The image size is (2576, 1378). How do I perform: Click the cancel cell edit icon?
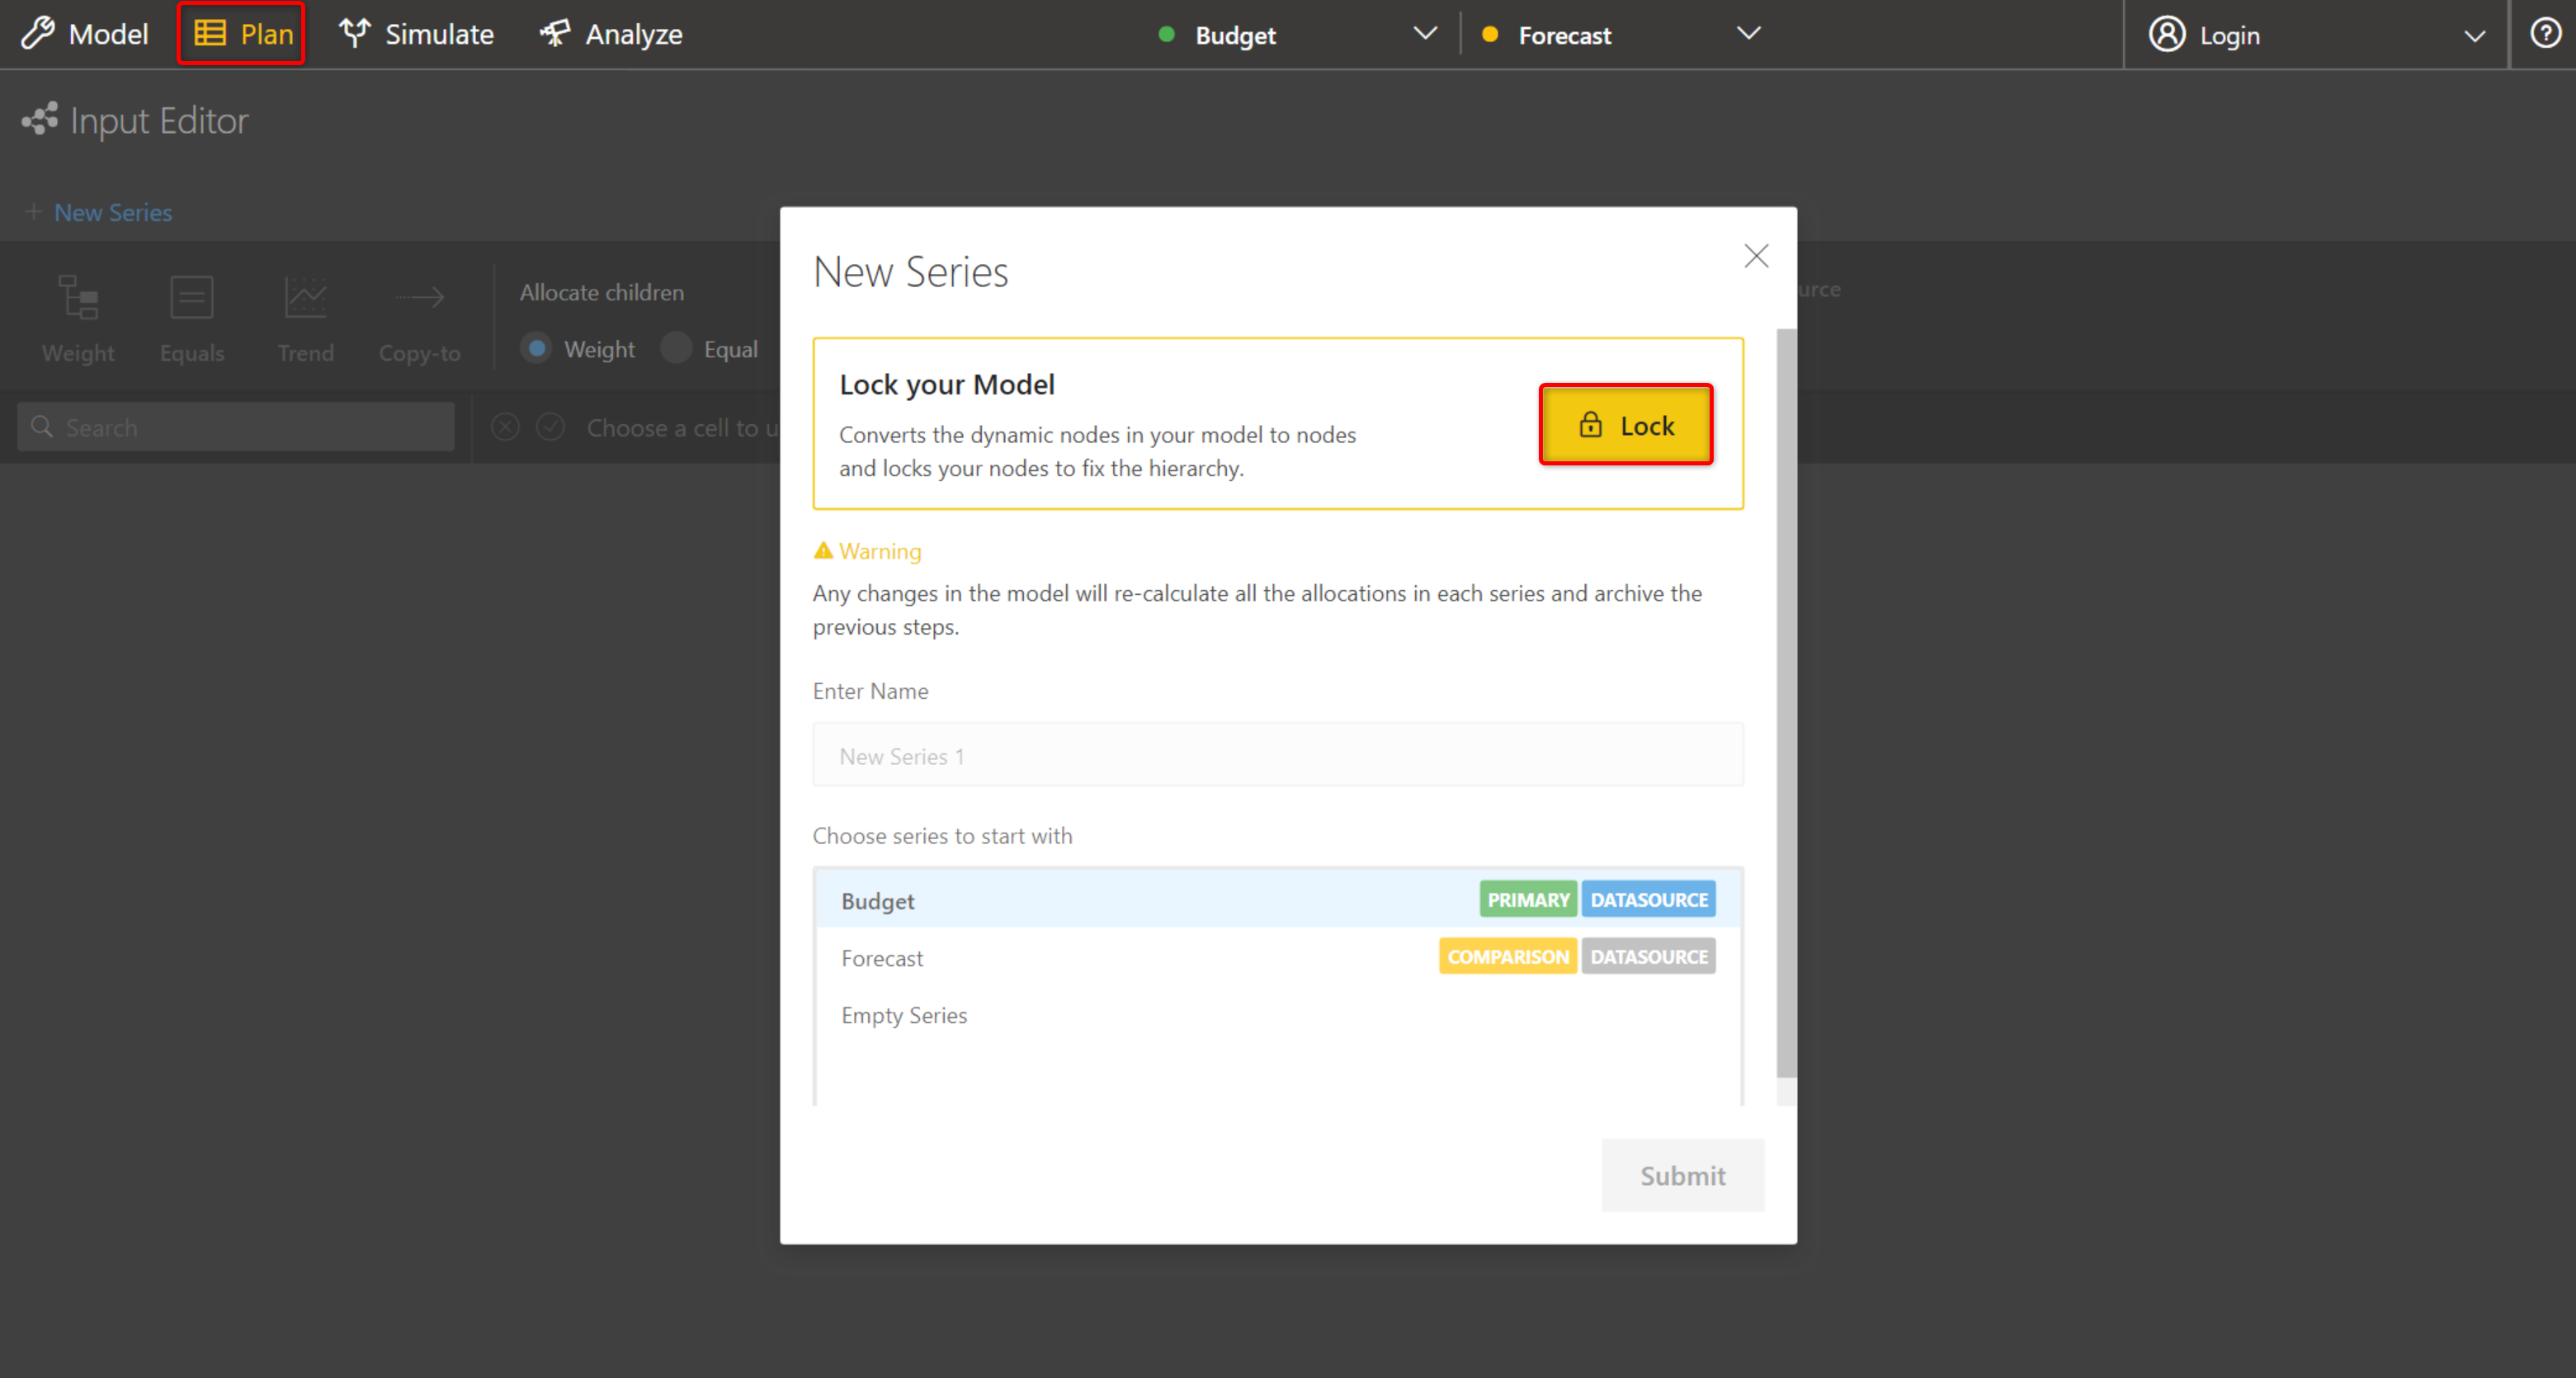tap(506, 427)
